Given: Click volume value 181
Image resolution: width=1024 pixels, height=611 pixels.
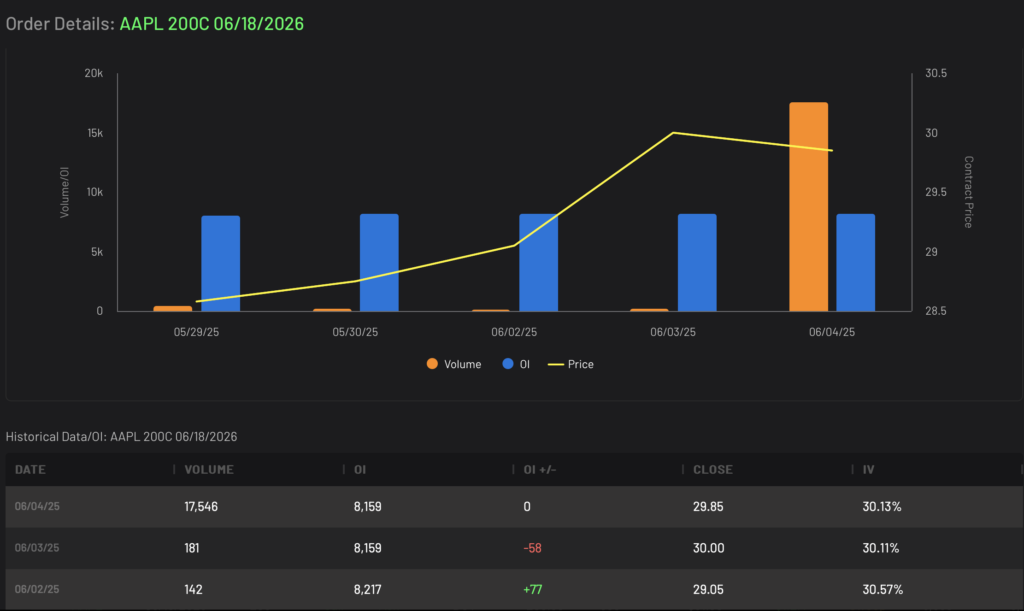Looking at the screenshot, I should pos(191,548).
